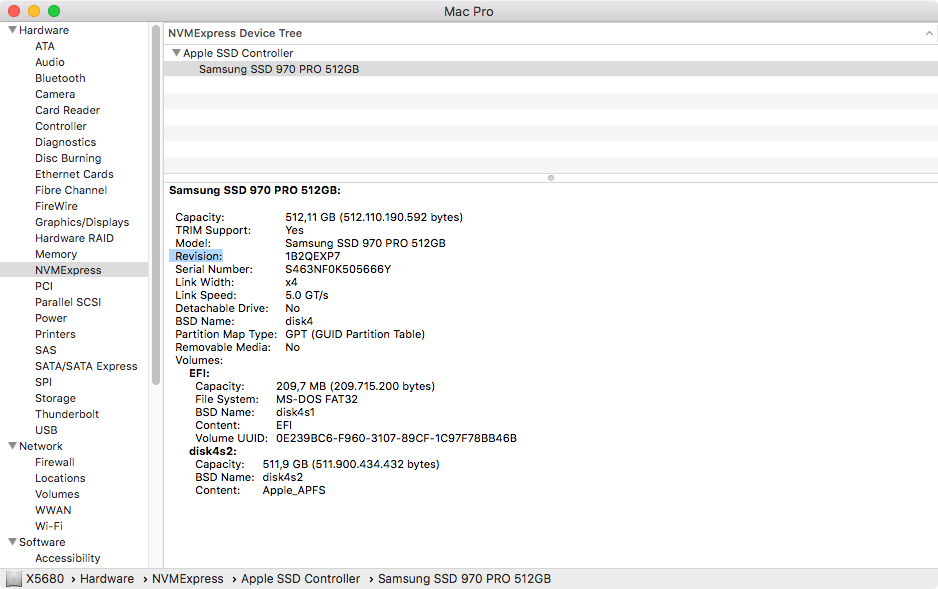Click the disk4s2 volume heading
938x589 pixels.
[213, 451]
